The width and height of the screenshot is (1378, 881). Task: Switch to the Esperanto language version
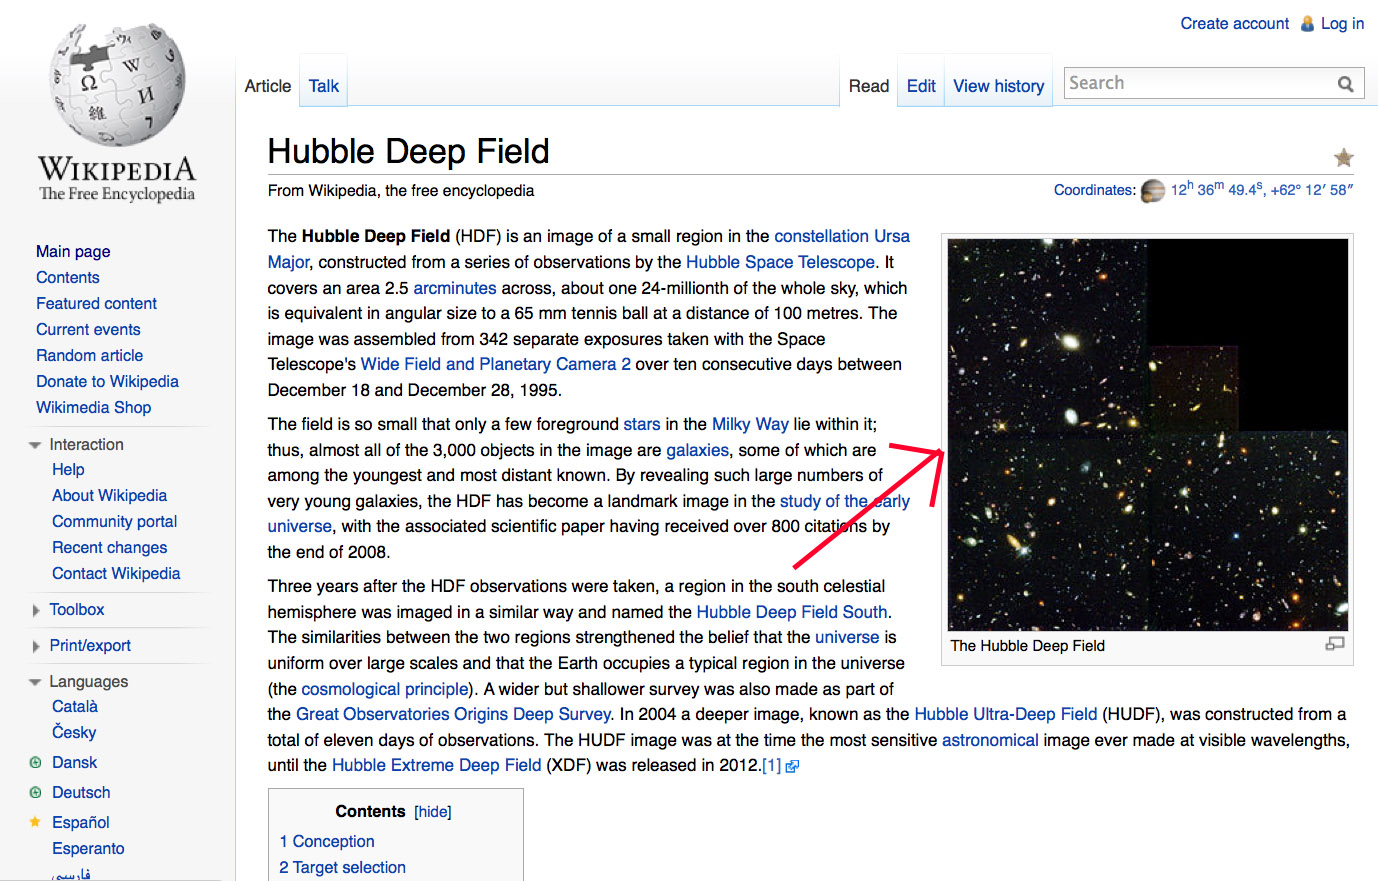click(x=88, y=848)
